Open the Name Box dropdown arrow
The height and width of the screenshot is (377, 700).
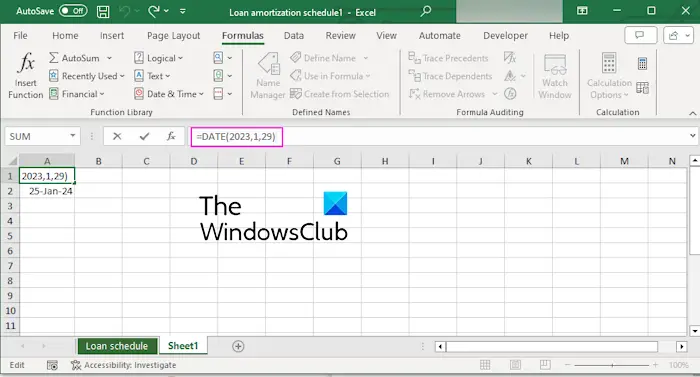(x=72, y=136)
